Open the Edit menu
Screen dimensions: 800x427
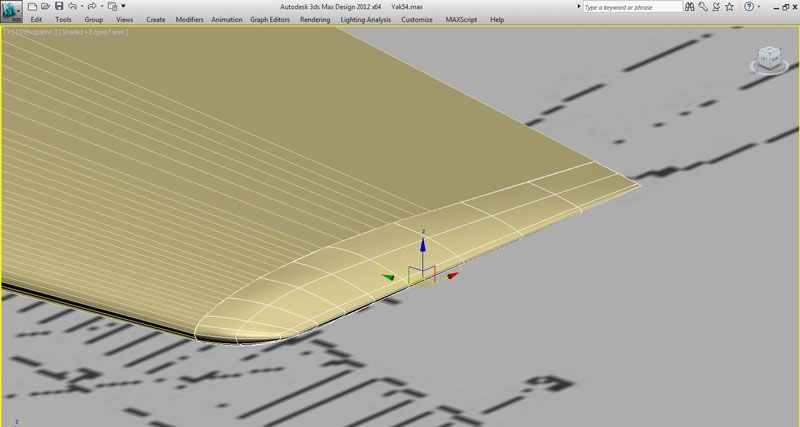pyautogui.click(x=36, y=19)
